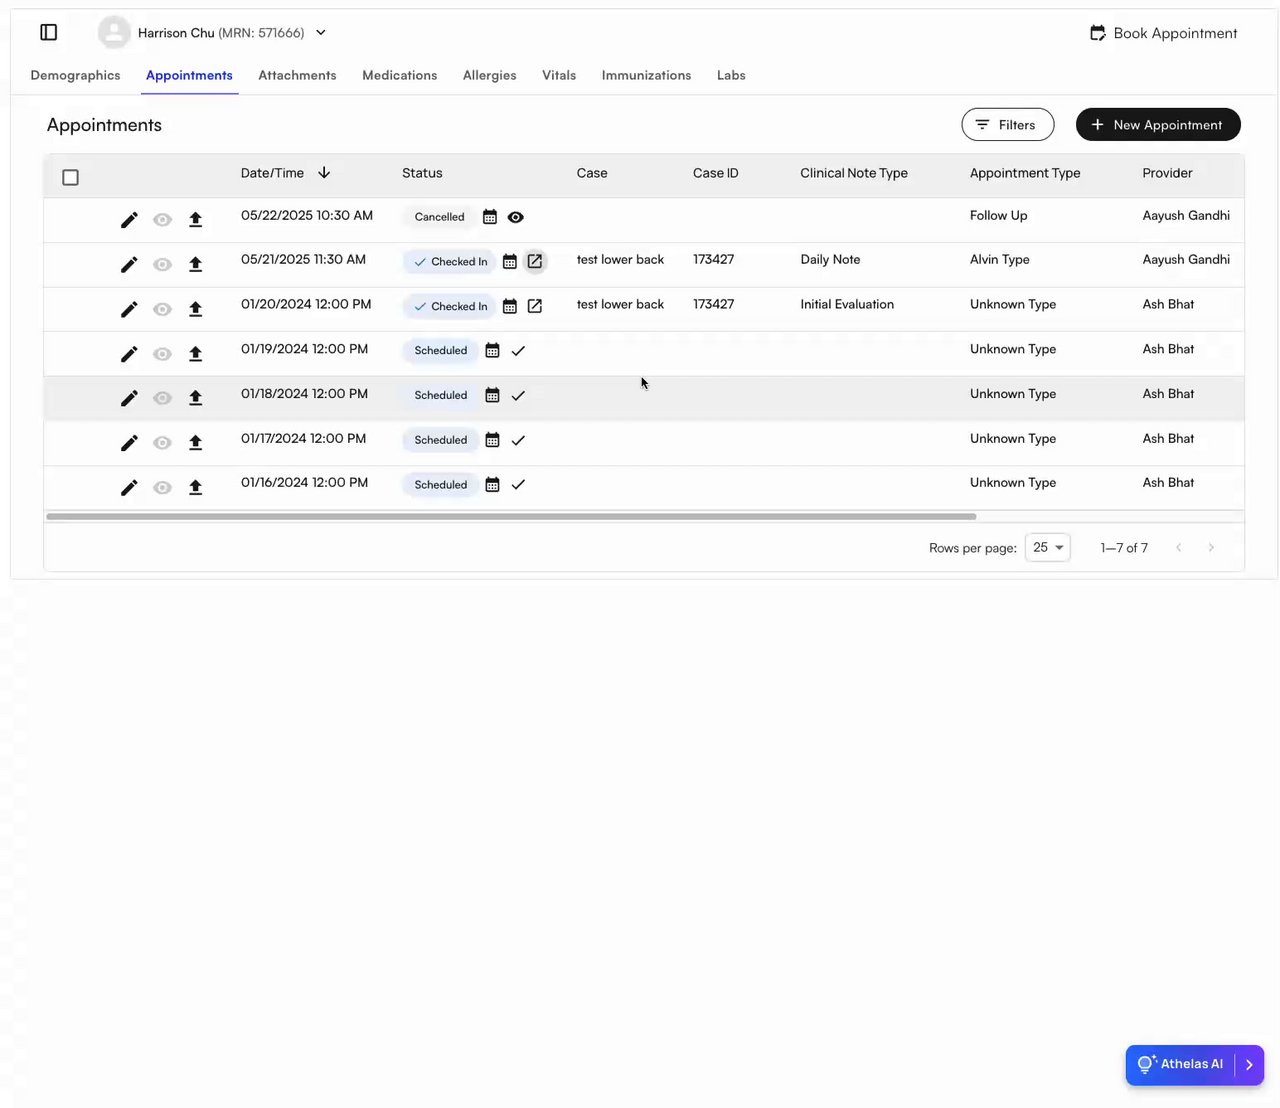Click pencil icon for 01/16/2024 appointment
This screenshot has width=1280, height=1108.
coord(129,488)
